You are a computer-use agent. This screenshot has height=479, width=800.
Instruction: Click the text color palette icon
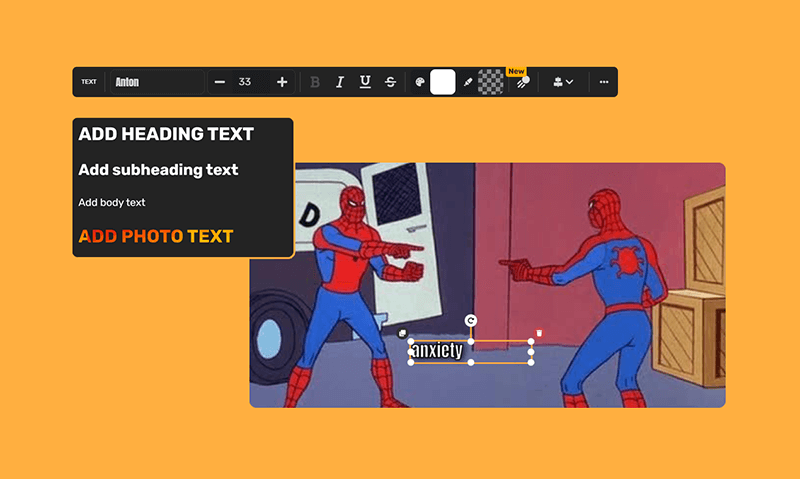coord(420,82)
